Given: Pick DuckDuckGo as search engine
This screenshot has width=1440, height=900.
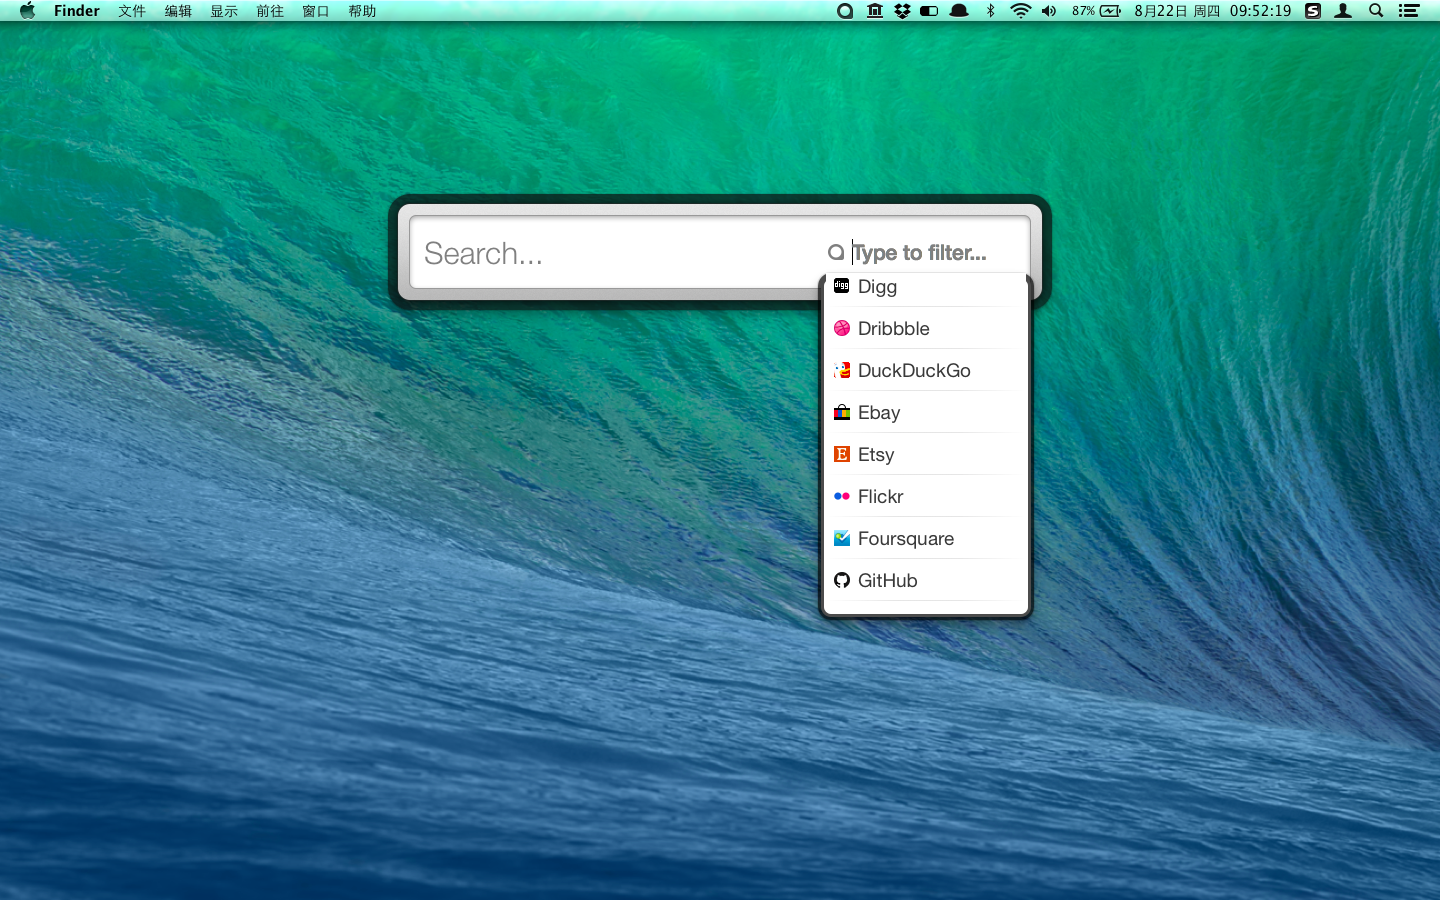Looking at the screenshot, I should (x=925, y=370).
